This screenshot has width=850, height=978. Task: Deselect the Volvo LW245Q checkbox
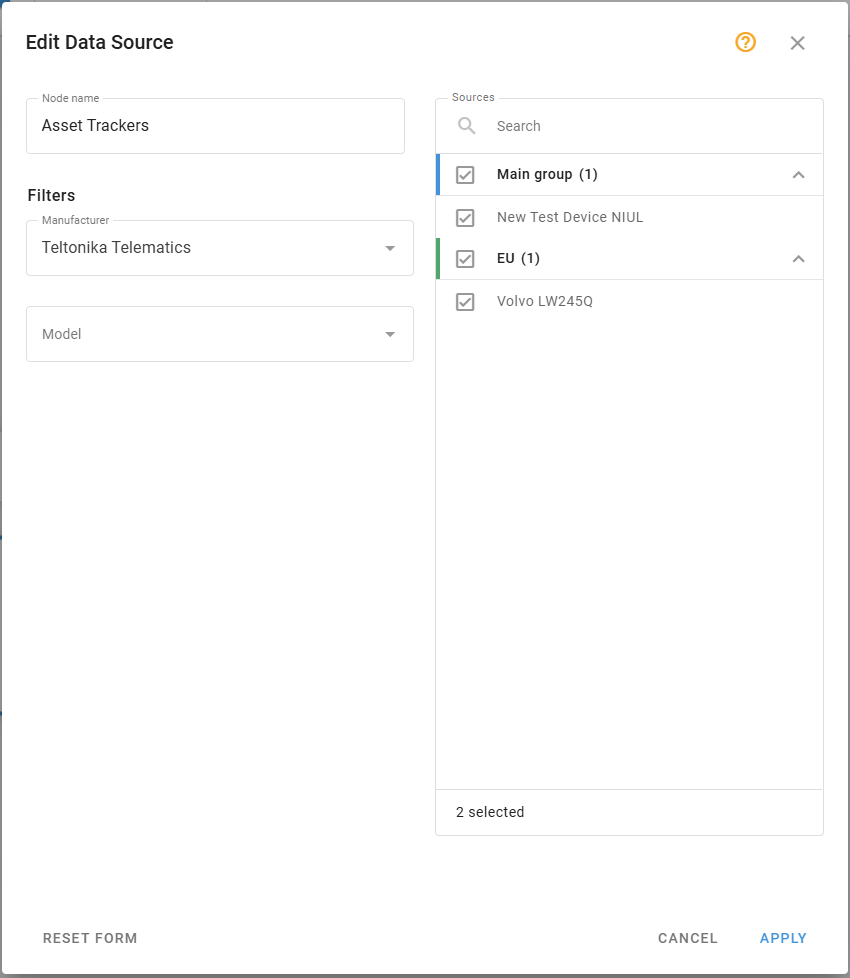click(x=465, y=301)
